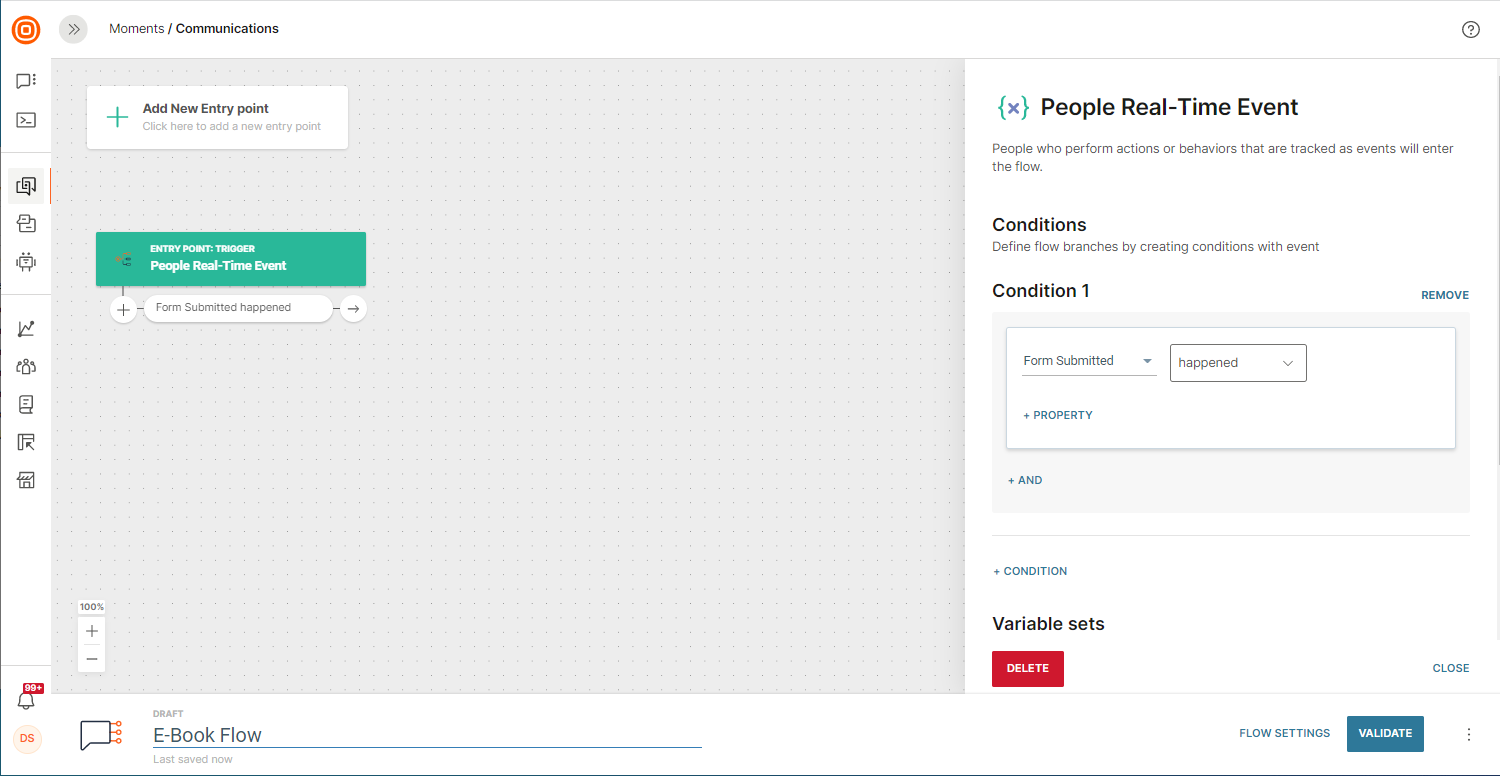Open the People icon in sidebar

coord(26,367)
